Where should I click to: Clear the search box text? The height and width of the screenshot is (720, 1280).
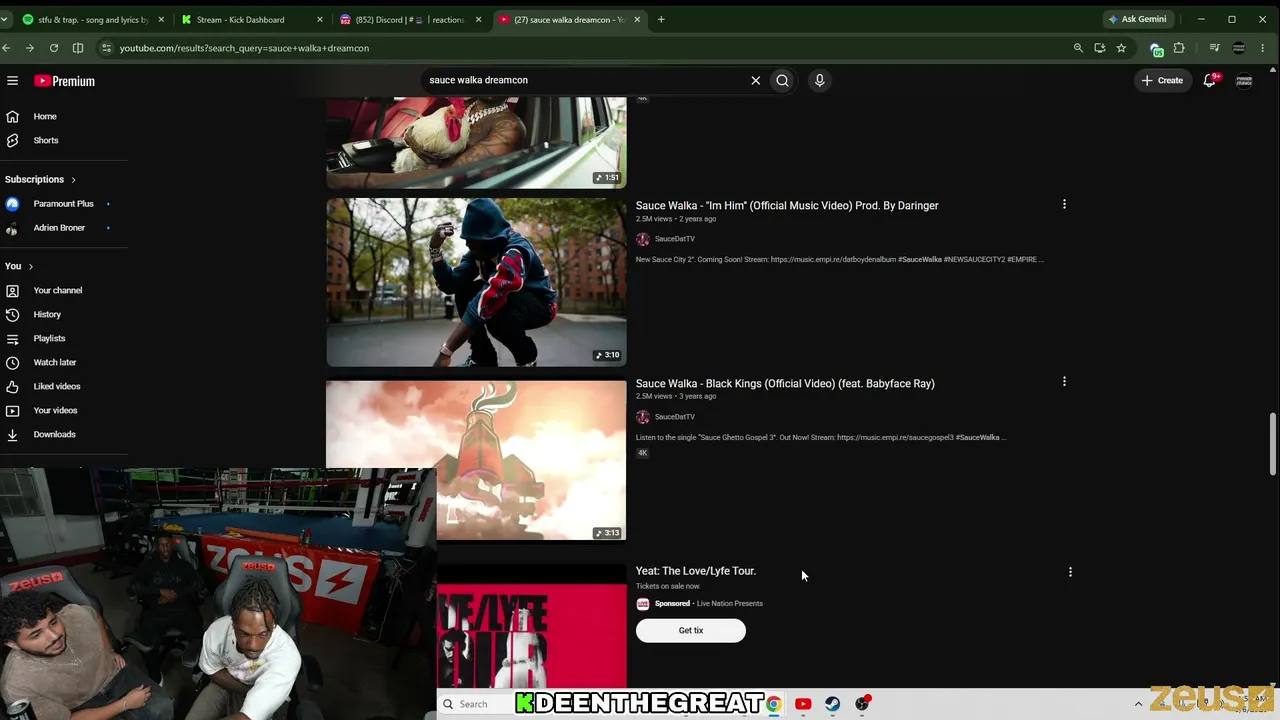click(755, 80)
